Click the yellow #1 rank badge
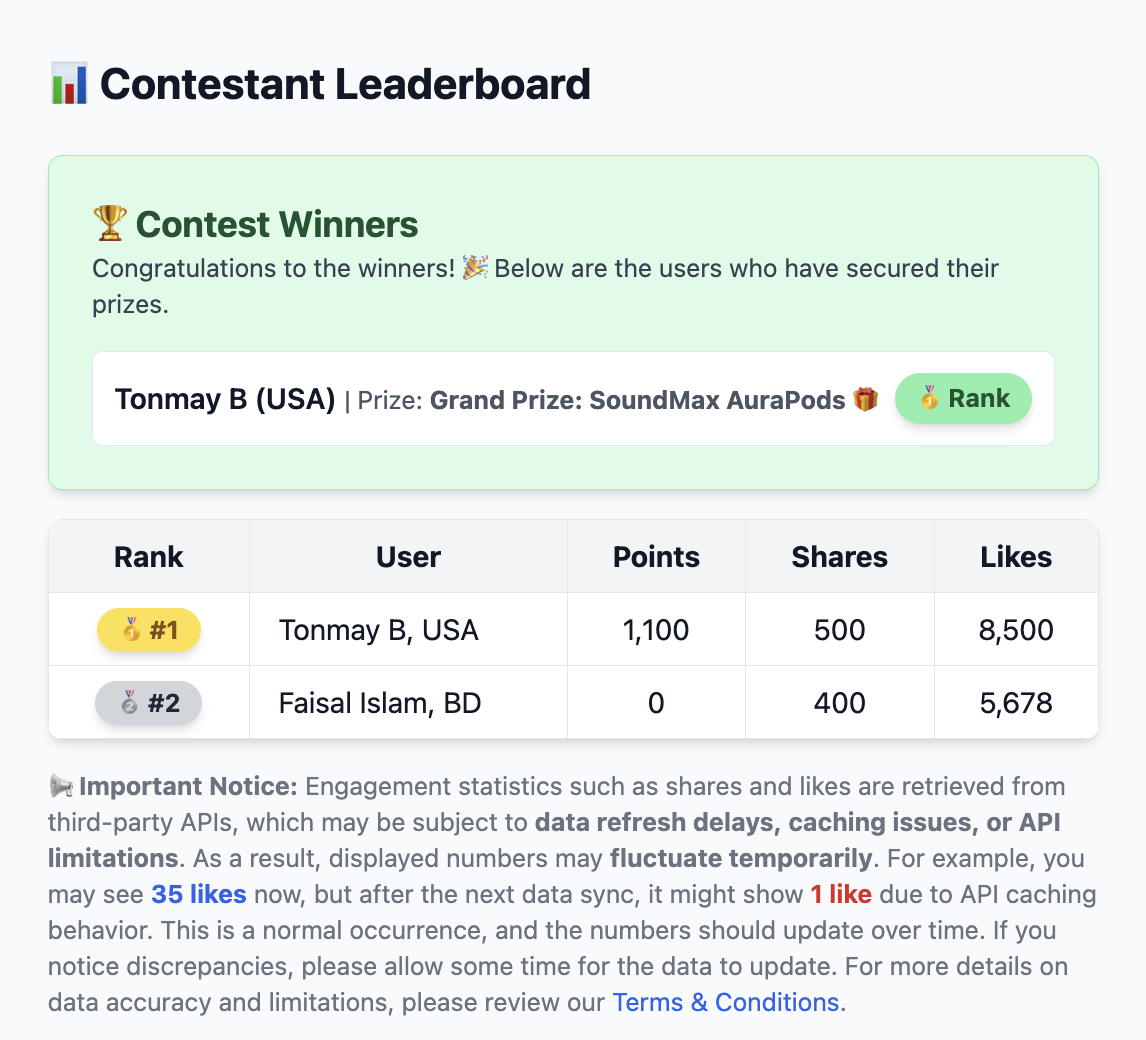Image resolution: width=1146 pixels, height=1040 pixels. [149, 630]
